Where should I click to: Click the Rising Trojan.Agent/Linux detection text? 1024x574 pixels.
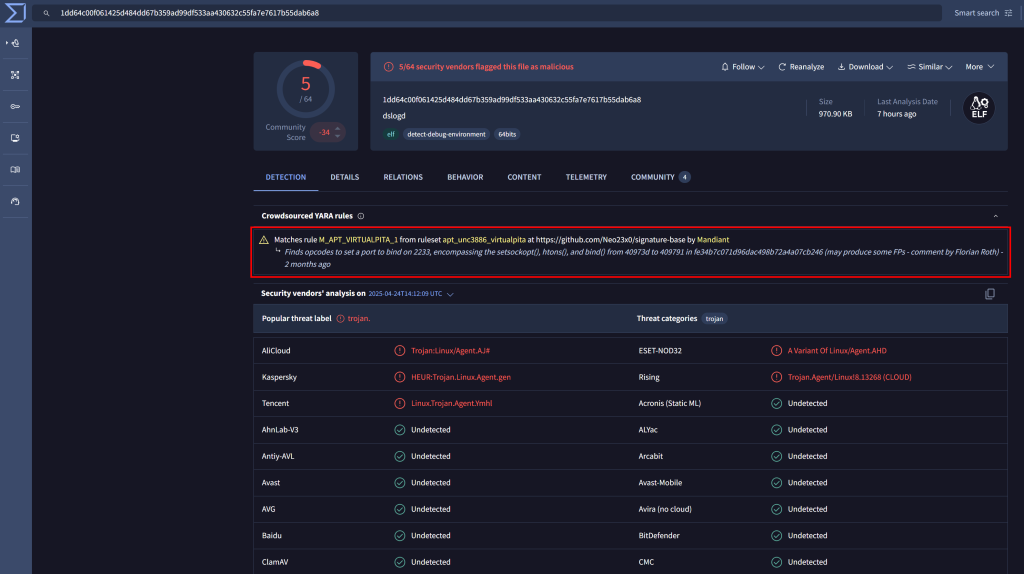[x=849, y=377]
